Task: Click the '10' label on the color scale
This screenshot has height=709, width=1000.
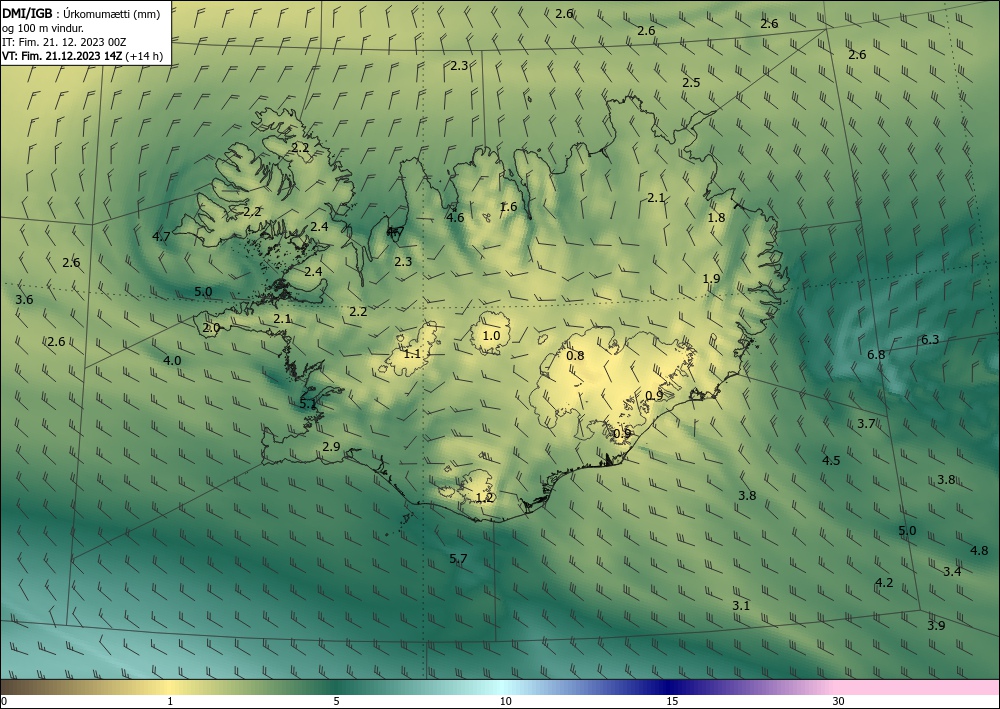Action: click(505, 701)
